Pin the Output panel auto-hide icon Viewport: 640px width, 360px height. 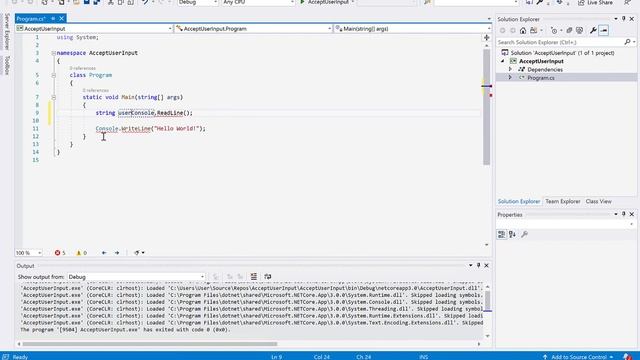click(478, 265)
